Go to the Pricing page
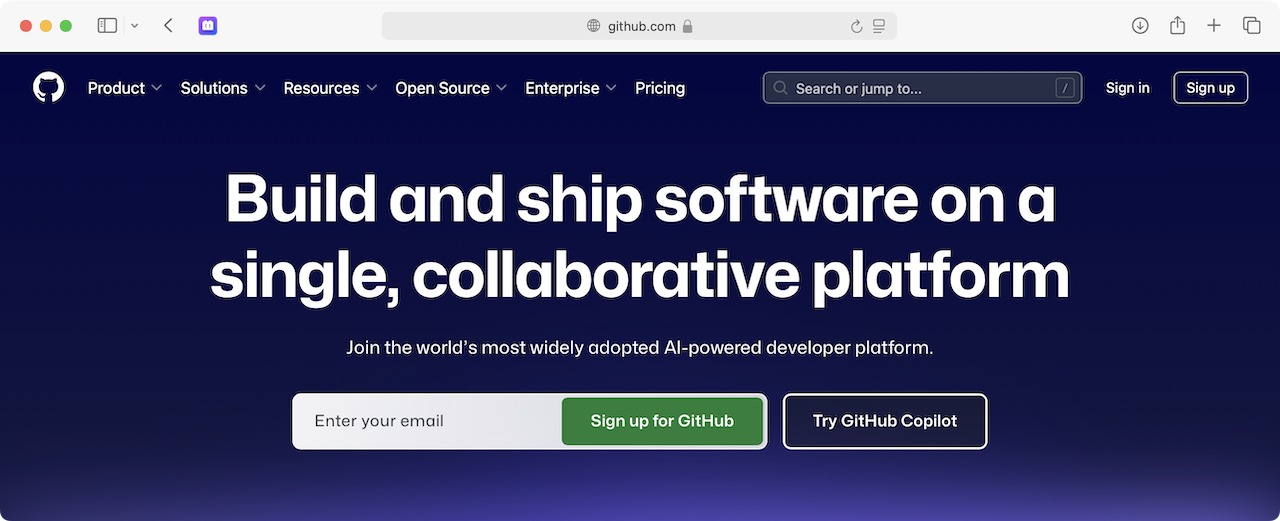1280x521 pixels. [660, 88]
